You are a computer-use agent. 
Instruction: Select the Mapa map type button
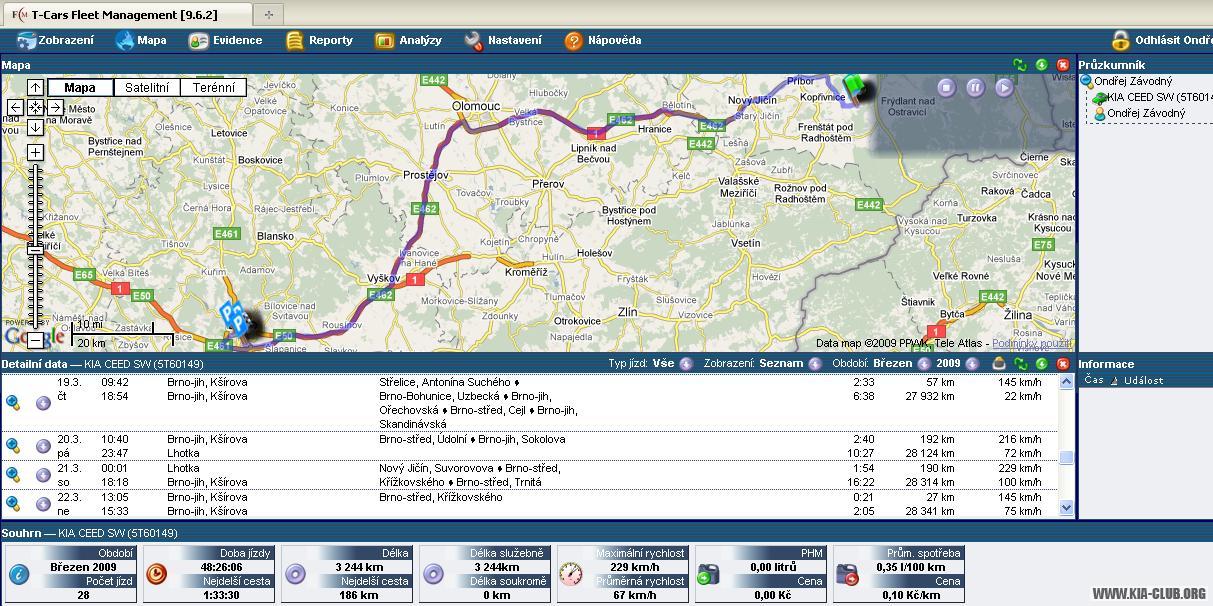click(80, 88)
